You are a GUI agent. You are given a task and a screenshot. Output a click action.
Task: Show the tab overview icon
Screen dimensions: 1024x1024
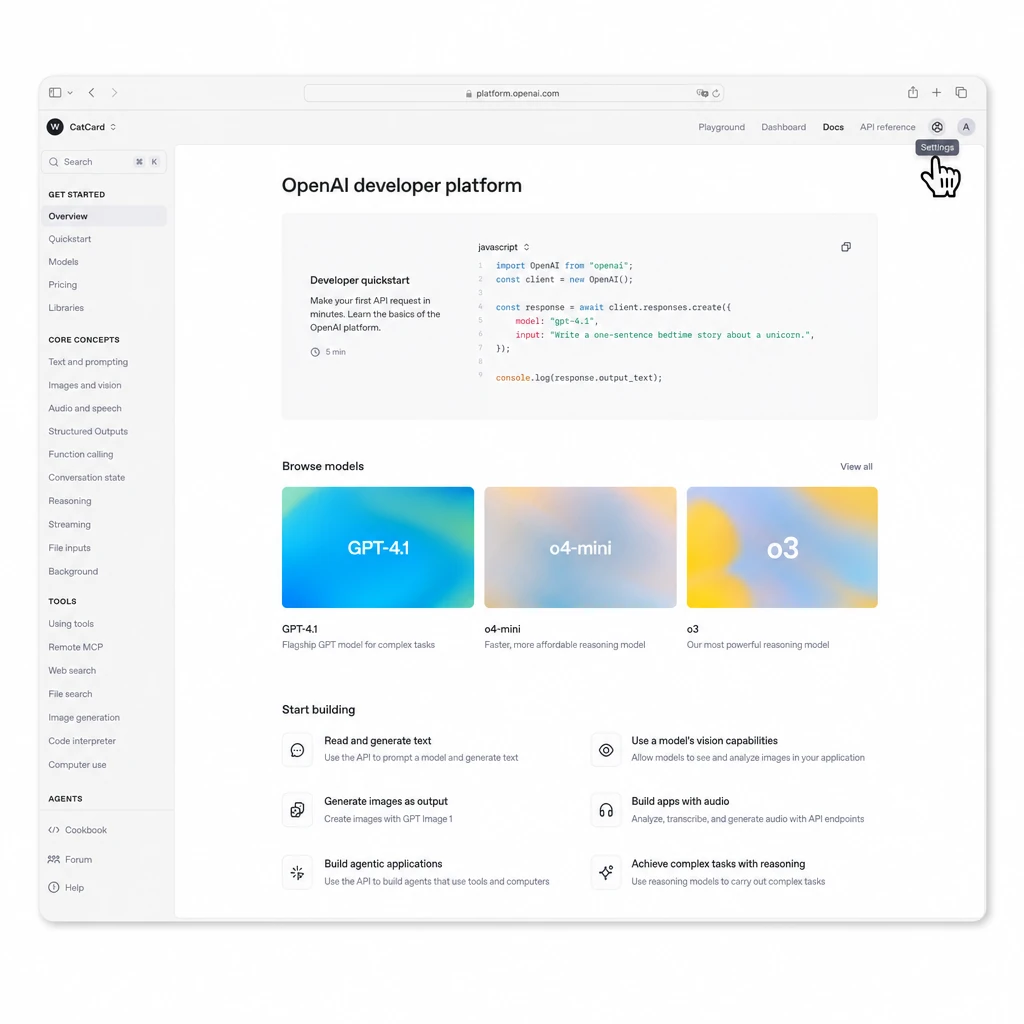[x=961, y=93]
